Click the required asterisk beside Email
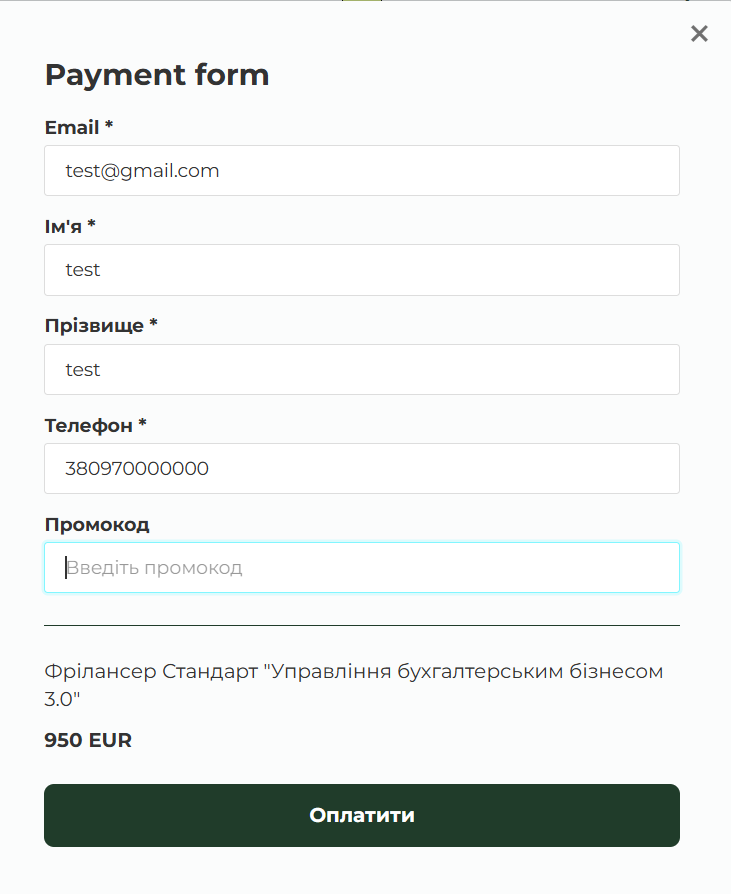 (x=109, y=127)
